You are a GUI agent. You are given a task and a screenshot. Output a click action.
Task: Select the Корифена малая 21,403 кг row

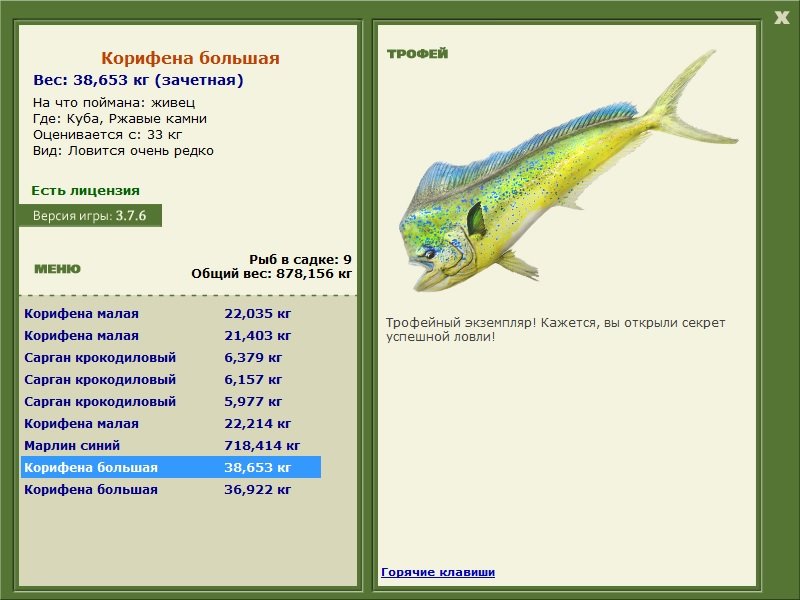(x=171, y=336)
